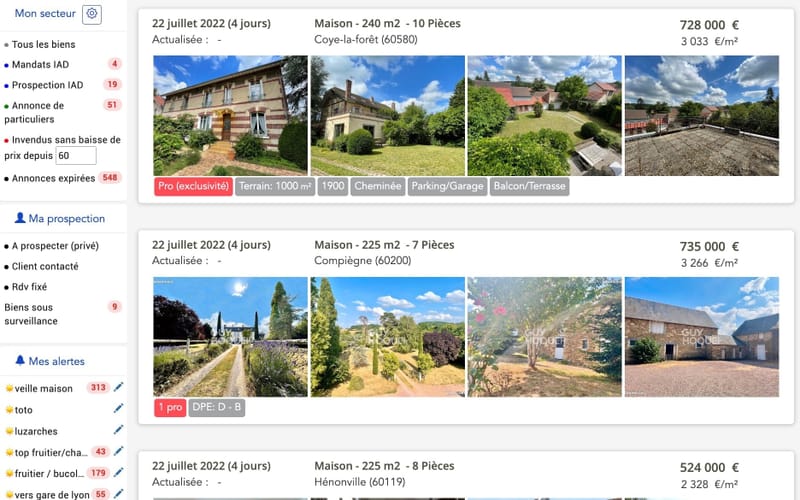Select the Tous les biens filter

coord(43,44)
